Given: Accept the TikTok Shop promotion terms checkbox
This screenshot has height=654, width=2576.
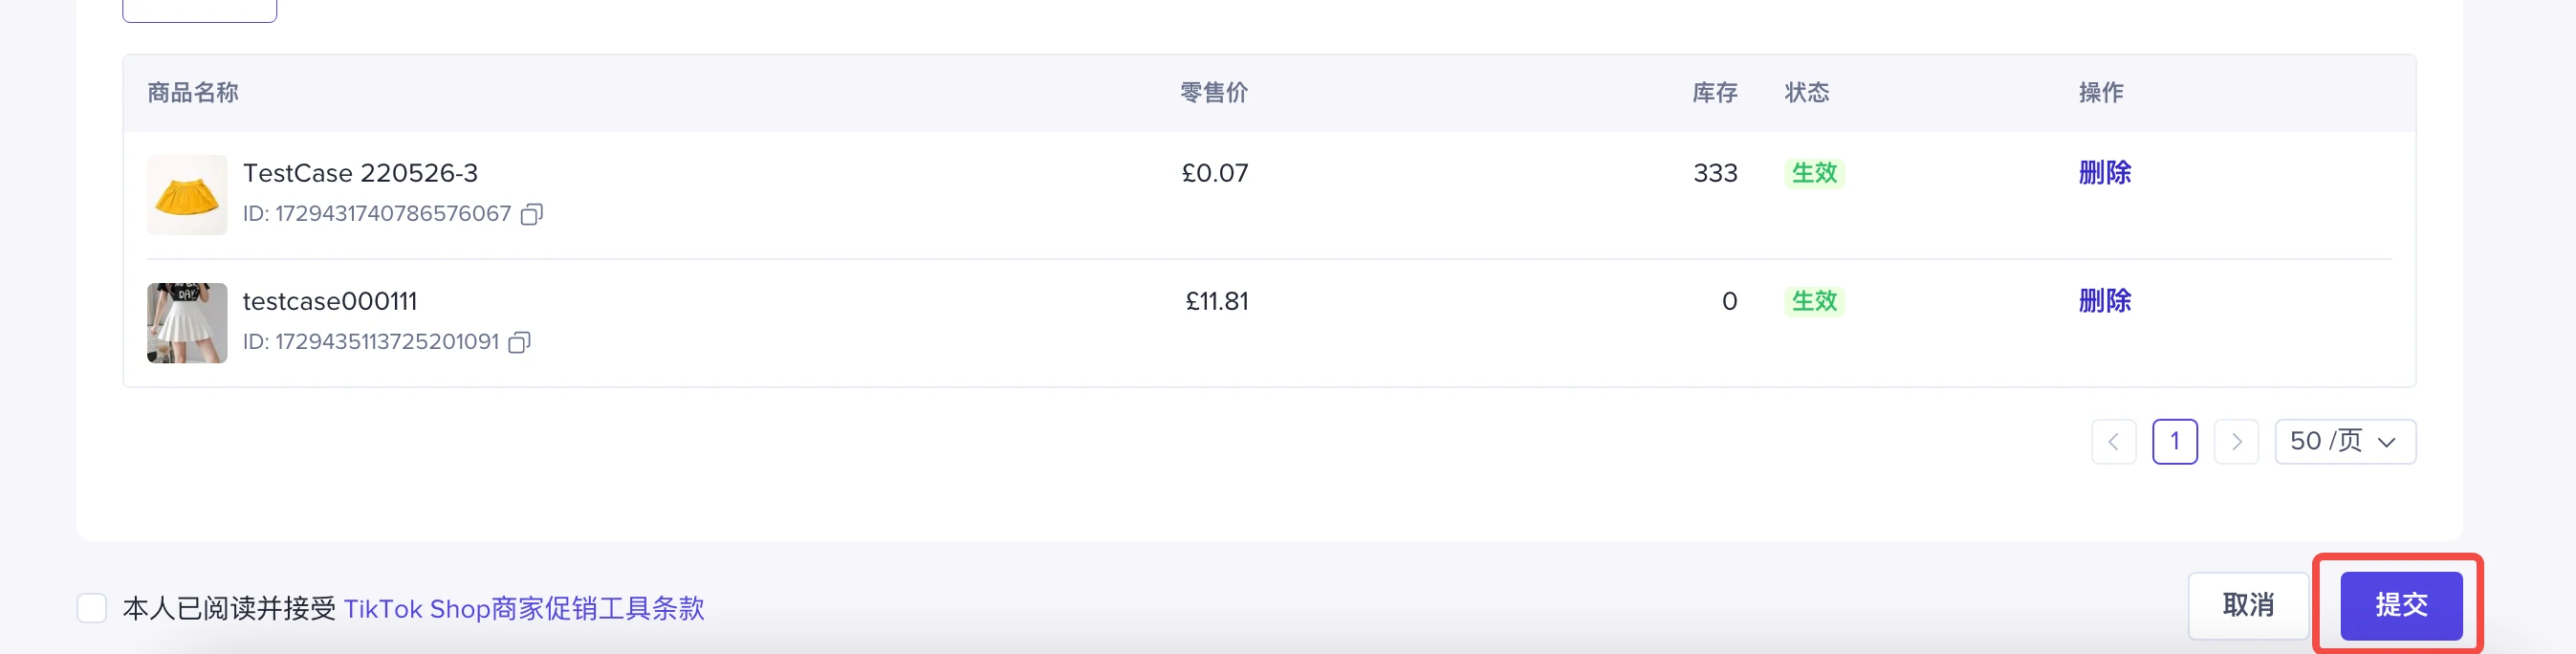Looking at the screenshot, I should pos(92,608).
